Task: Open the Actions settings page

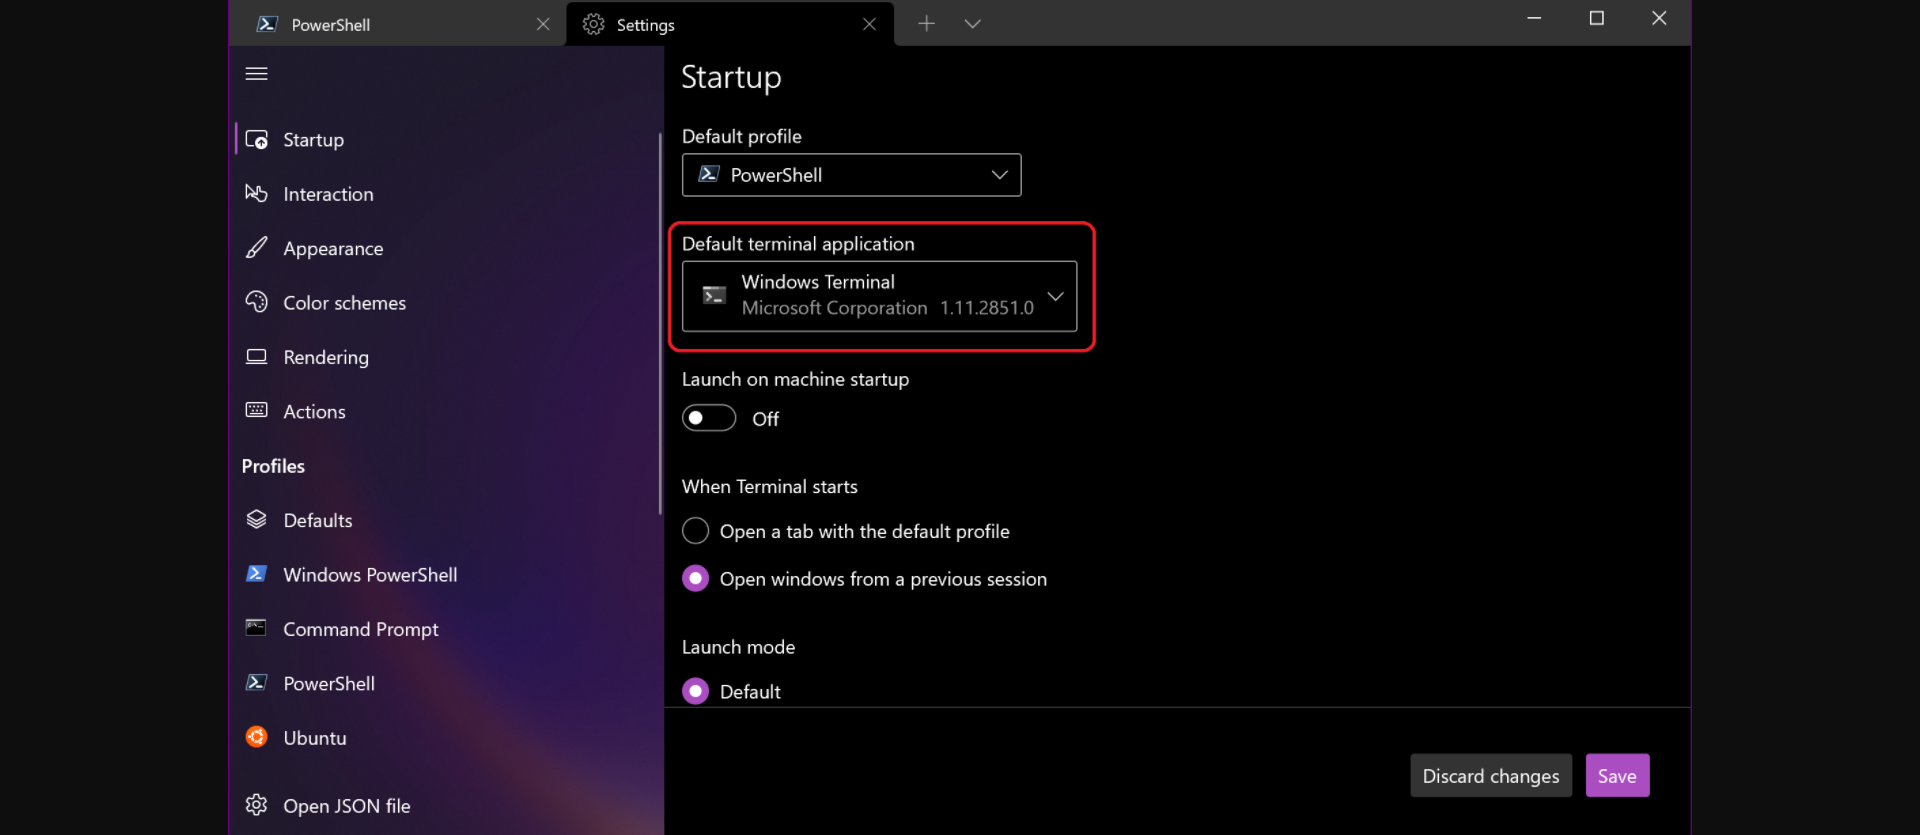Action: point(445,411)
